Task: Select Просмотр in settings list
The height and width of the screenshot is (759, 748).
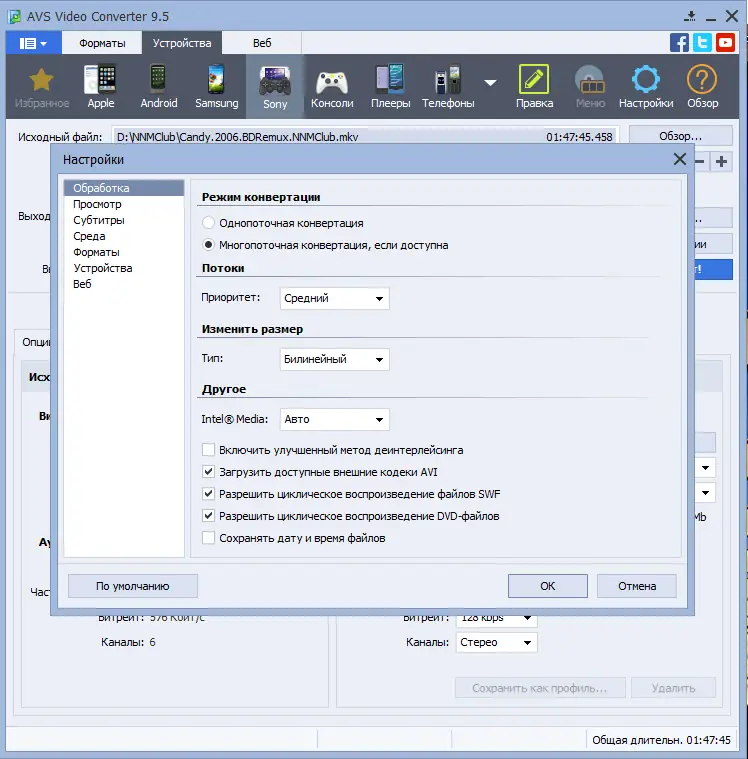Action: 124,204
